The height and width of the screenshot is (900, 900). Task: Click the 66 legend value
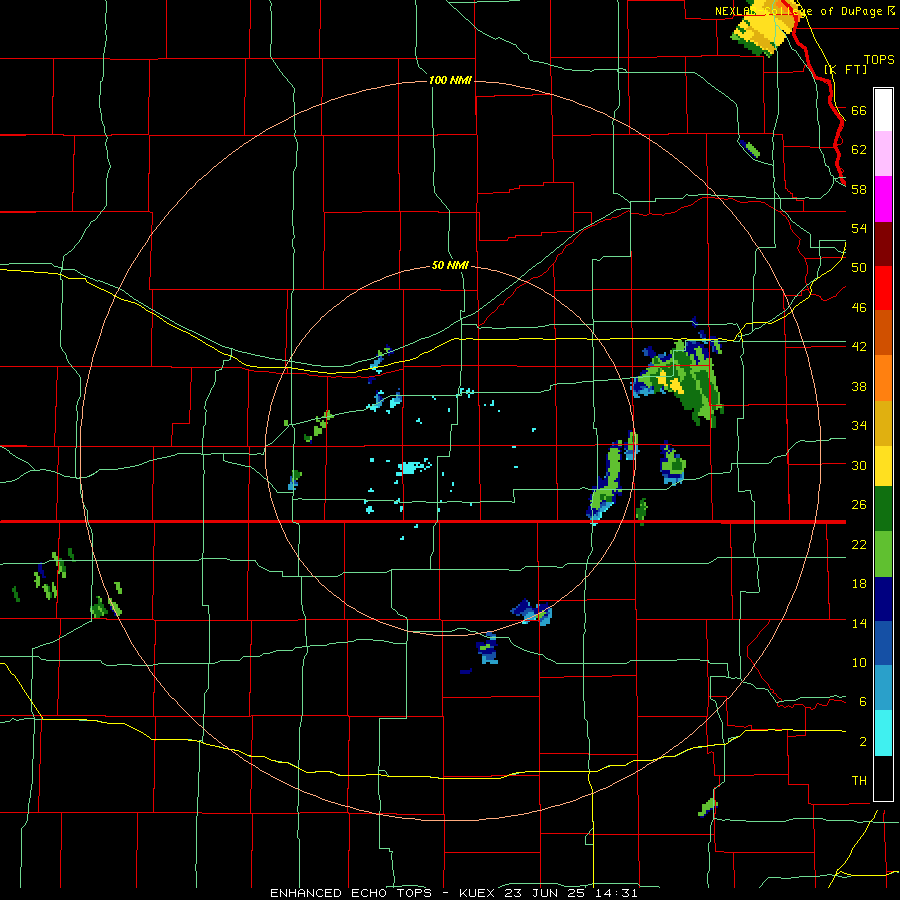[x=859, y=110]
